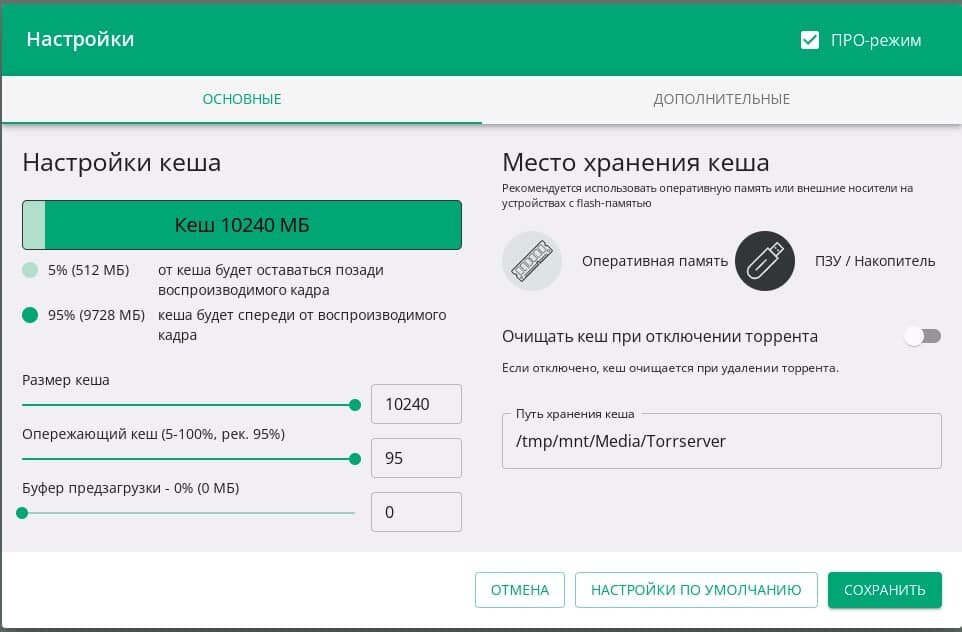962x632 pixels.
Task: Click Настройки по умолчанию button
Action: (x=695, y=590)
